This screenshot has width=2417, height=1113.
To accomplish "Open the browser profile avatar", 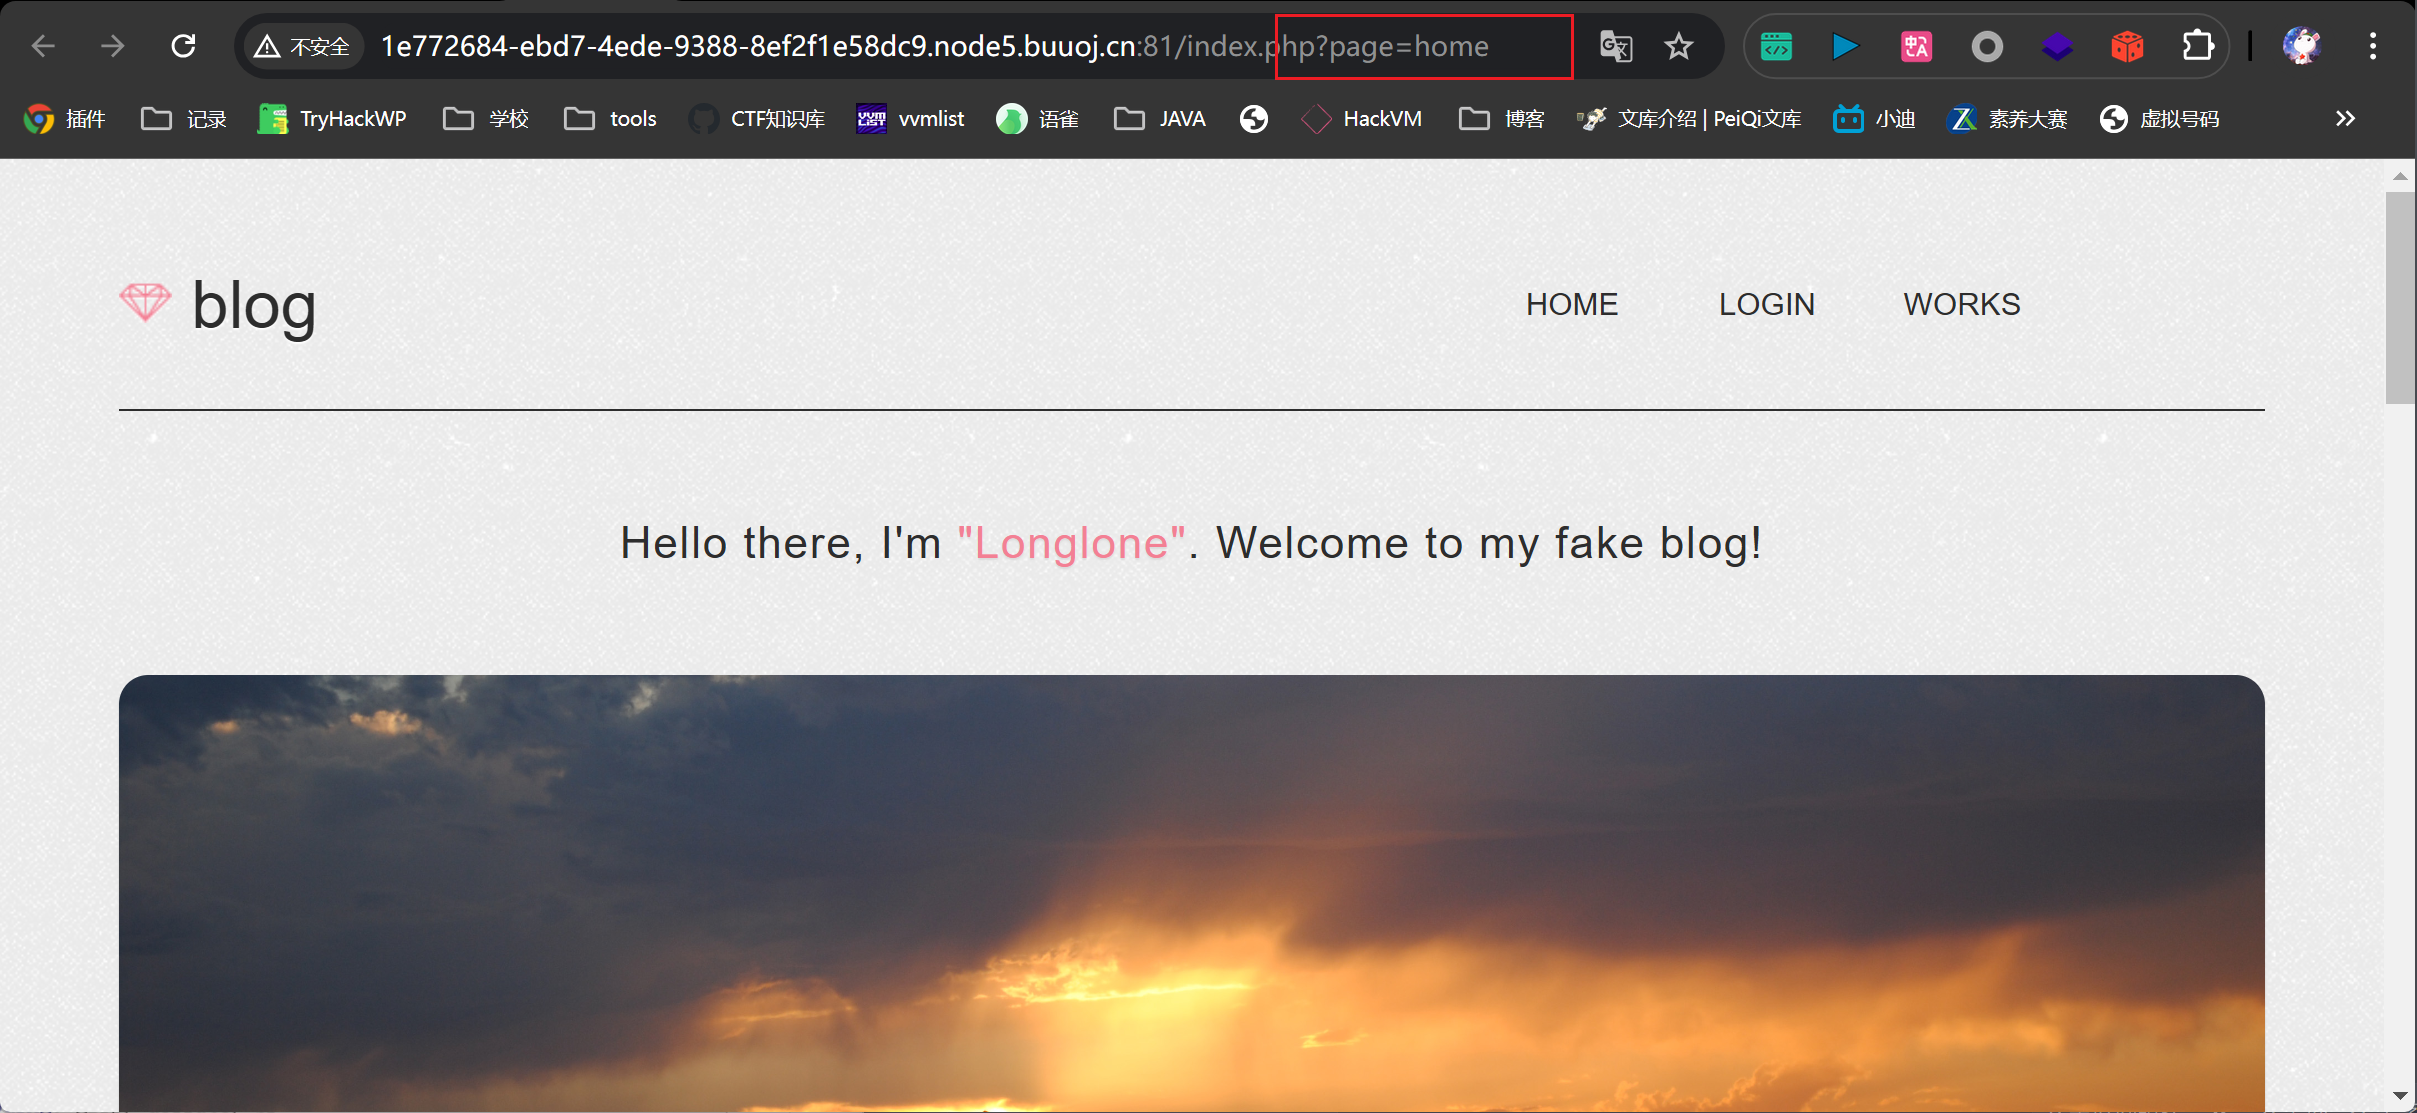I will [x=2302, y=46].
